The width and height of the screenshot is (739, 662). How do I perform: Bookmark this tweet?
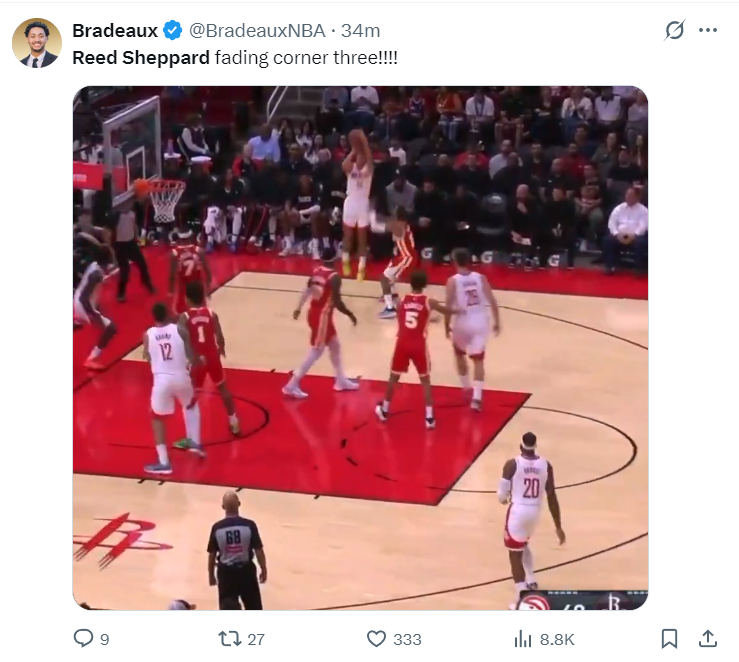click(669, 639)
